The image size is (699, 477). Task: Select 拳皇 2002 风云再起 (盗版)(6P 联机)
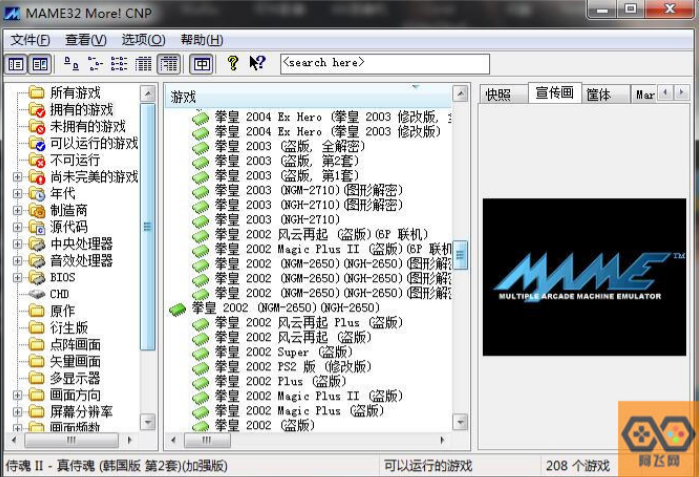coord(321,234)
